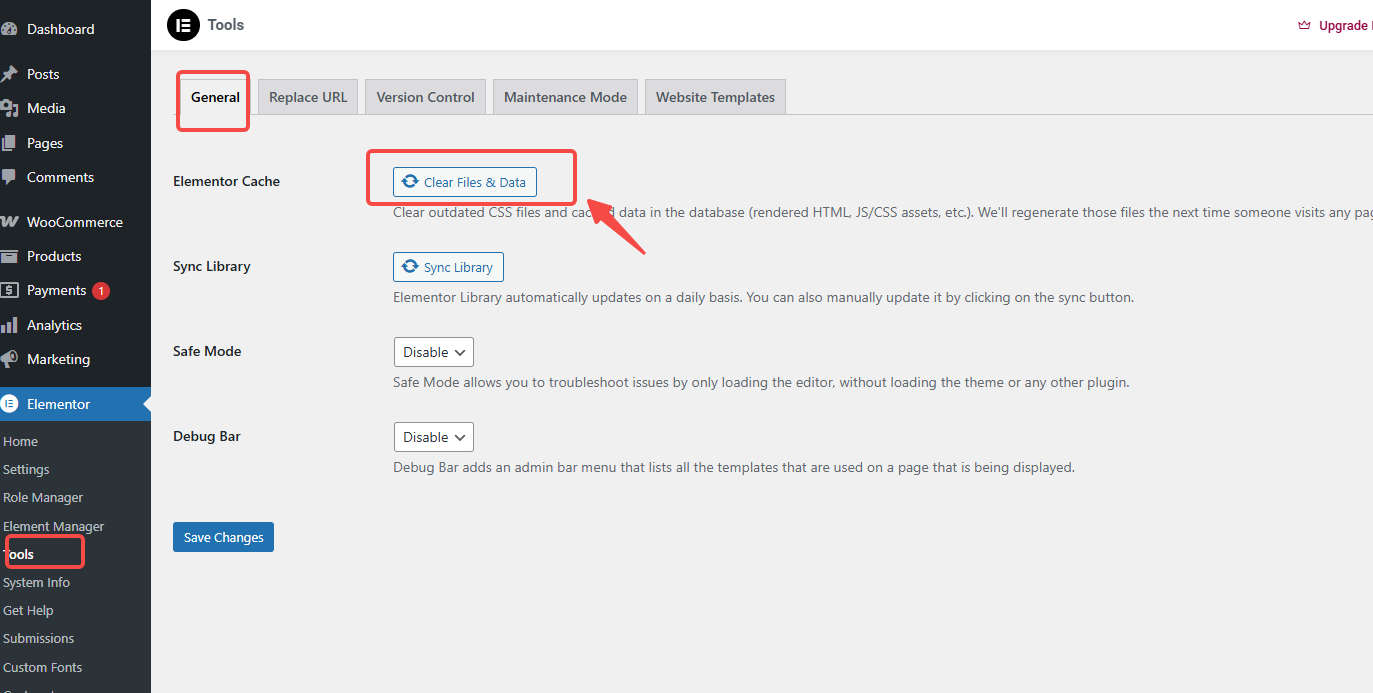Click the Upgrade link with crown icon
This screenshot has width=1373, height=693.
(1340, 26)
